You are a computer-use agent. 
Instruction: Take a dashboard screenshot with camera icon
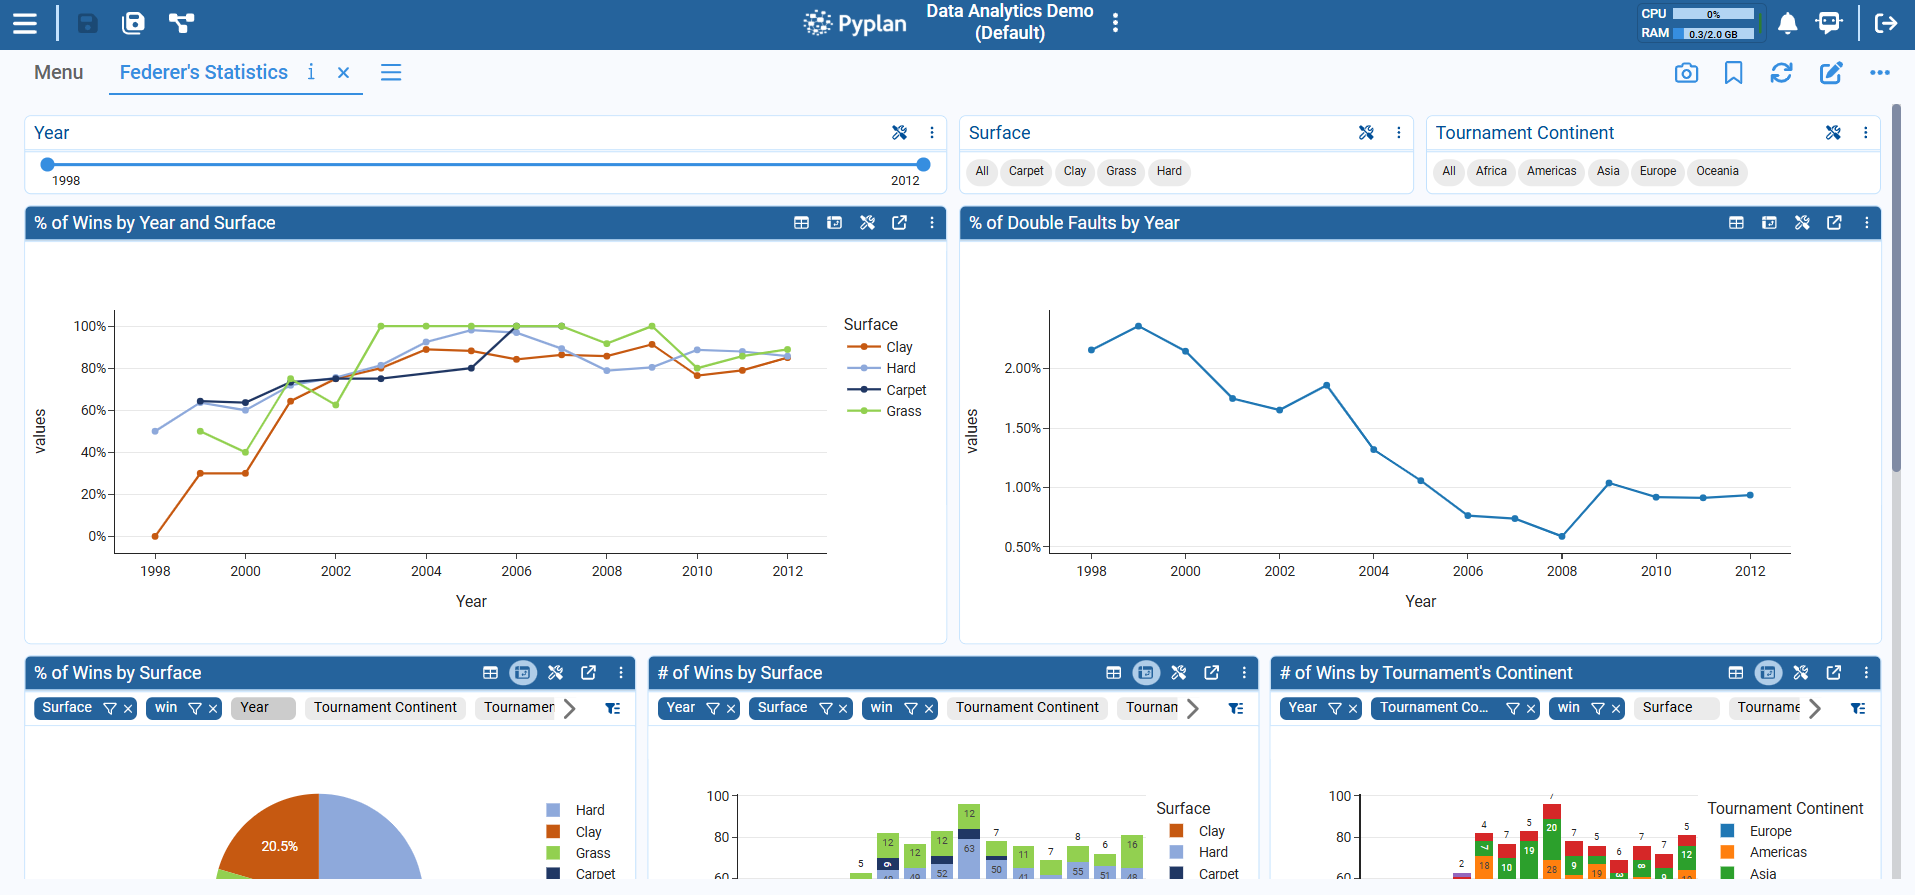[x=1686, y=73]
